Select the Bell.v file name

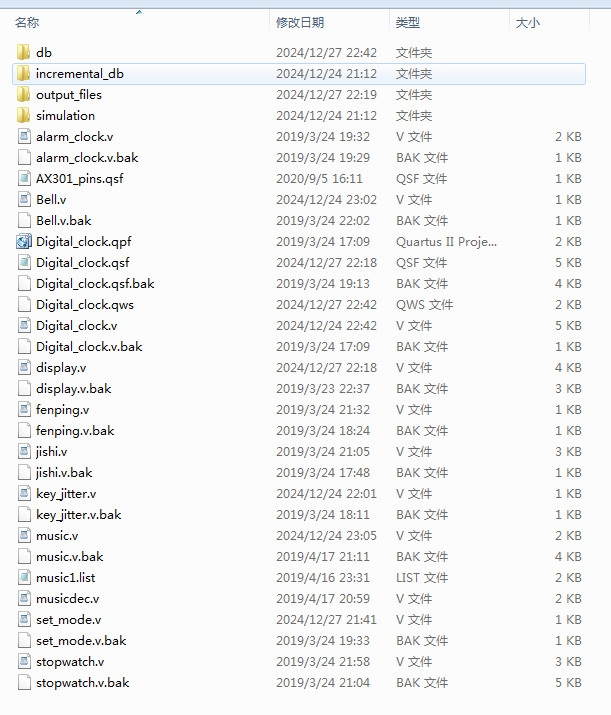tap(51, 199)
